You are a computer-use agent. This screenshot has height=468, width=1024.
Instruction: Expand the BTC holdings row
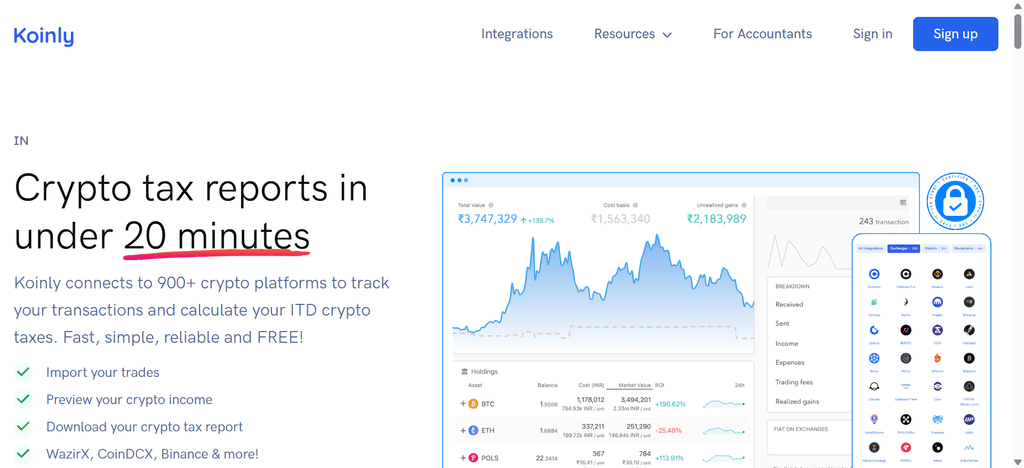(x=463, y=404)
